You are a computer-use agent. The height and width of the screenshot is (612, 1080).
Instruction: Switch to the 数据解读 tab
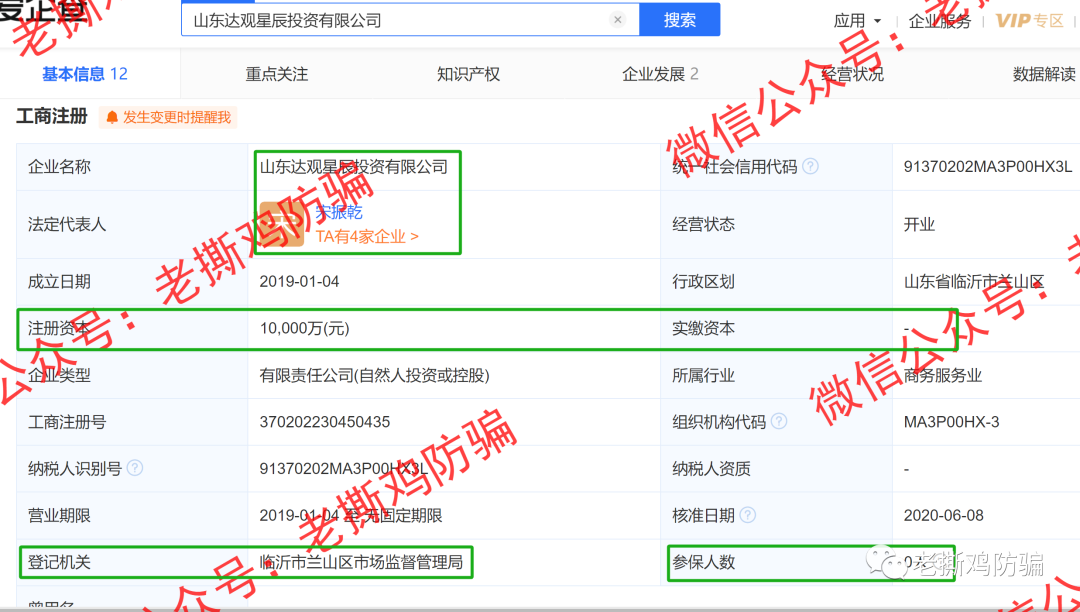1044,74
